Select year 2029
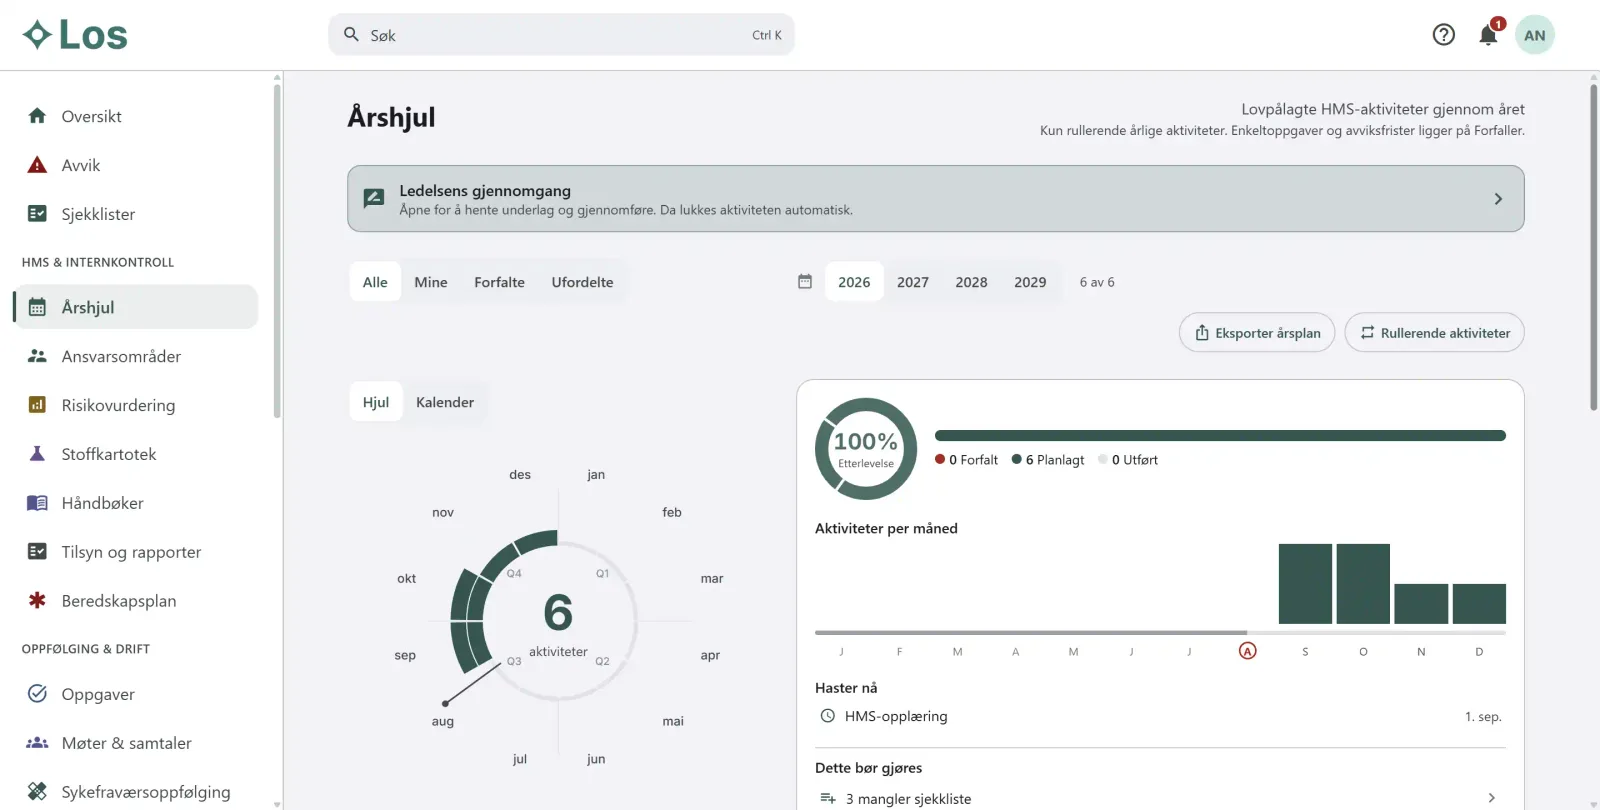1600x810 pixels. tap(1030, 282)
